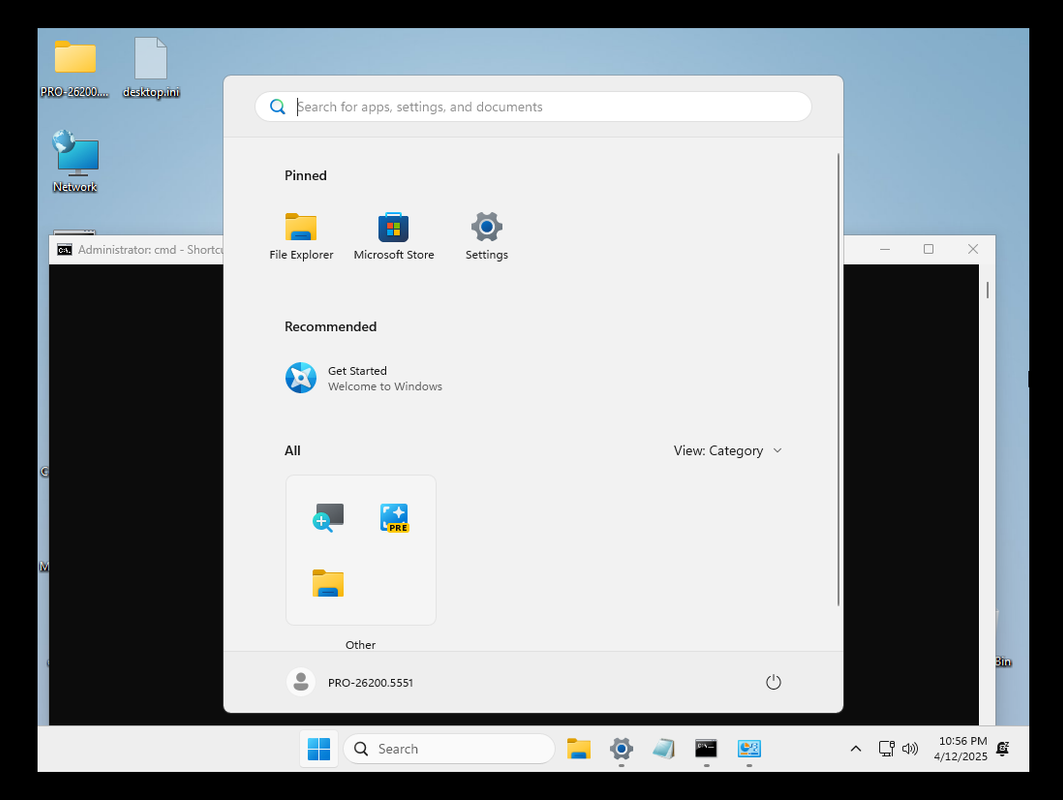
Task: Click the network icon in the system tray
Action: point(886,748)
